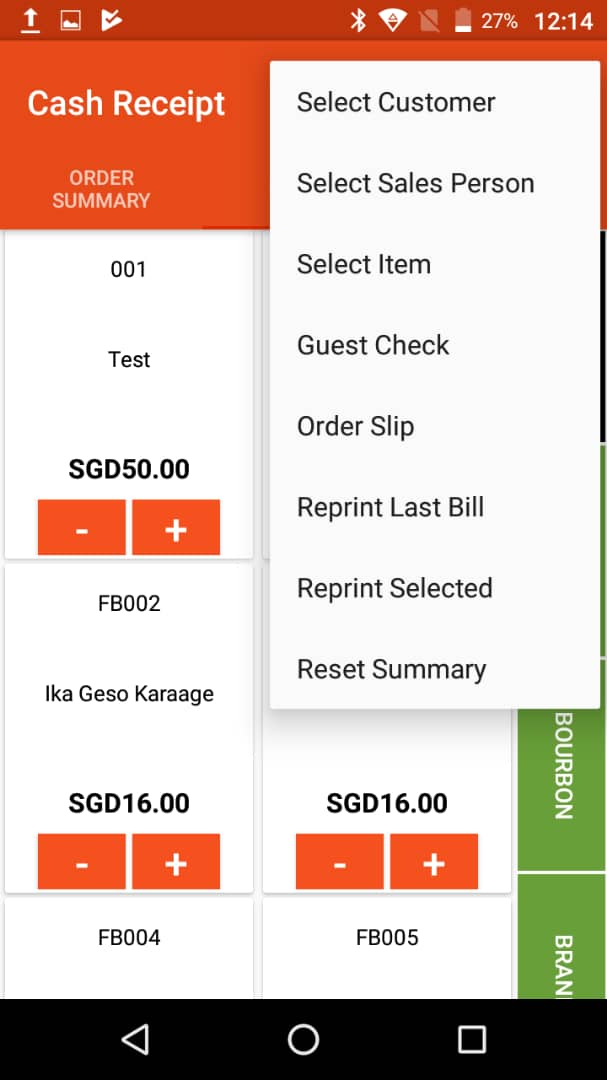
Task: Remove one Ika Geso Karaage
Action: [82, 862]
